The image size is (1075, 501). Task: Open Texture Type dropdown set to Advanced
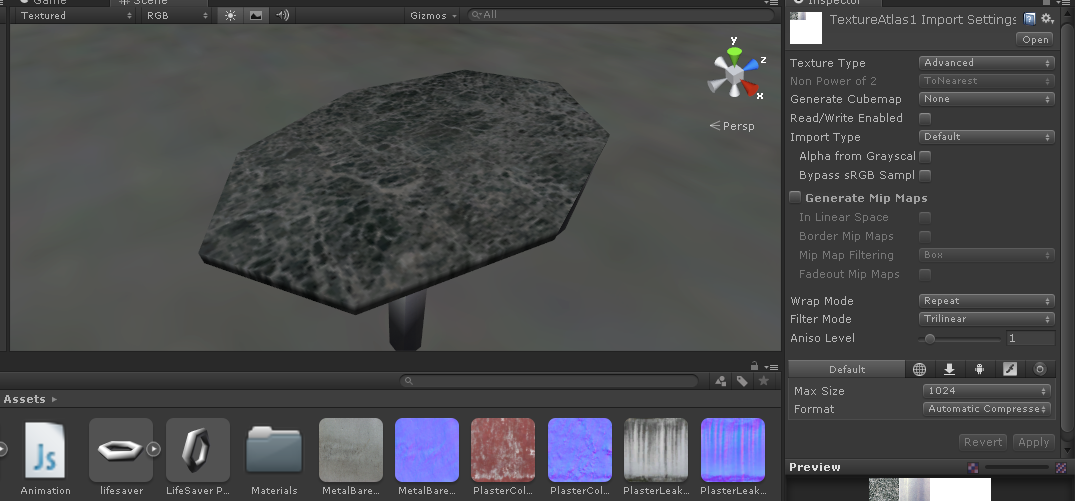pyautogui.click(x=987, y=63)
